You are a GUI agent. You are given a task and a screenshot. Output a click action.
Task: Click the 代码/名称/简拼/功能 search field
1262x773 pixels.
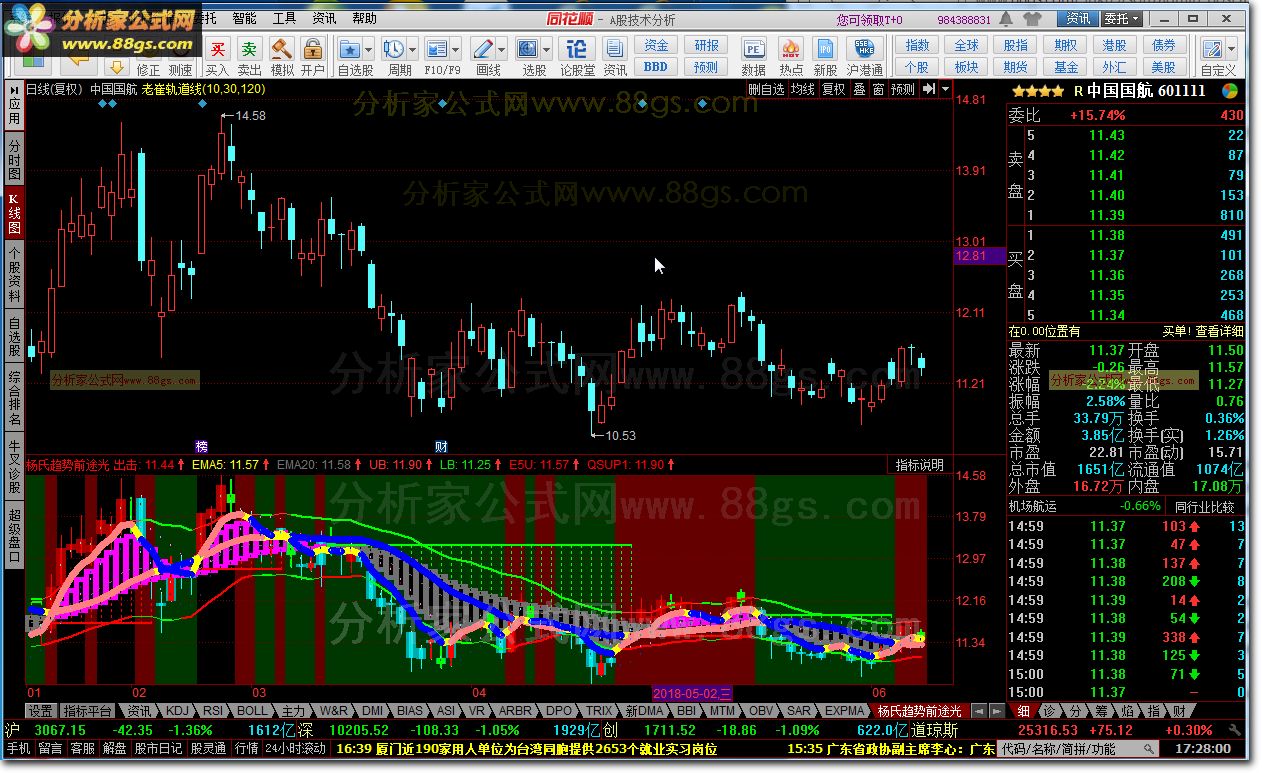pos(1078,748)
